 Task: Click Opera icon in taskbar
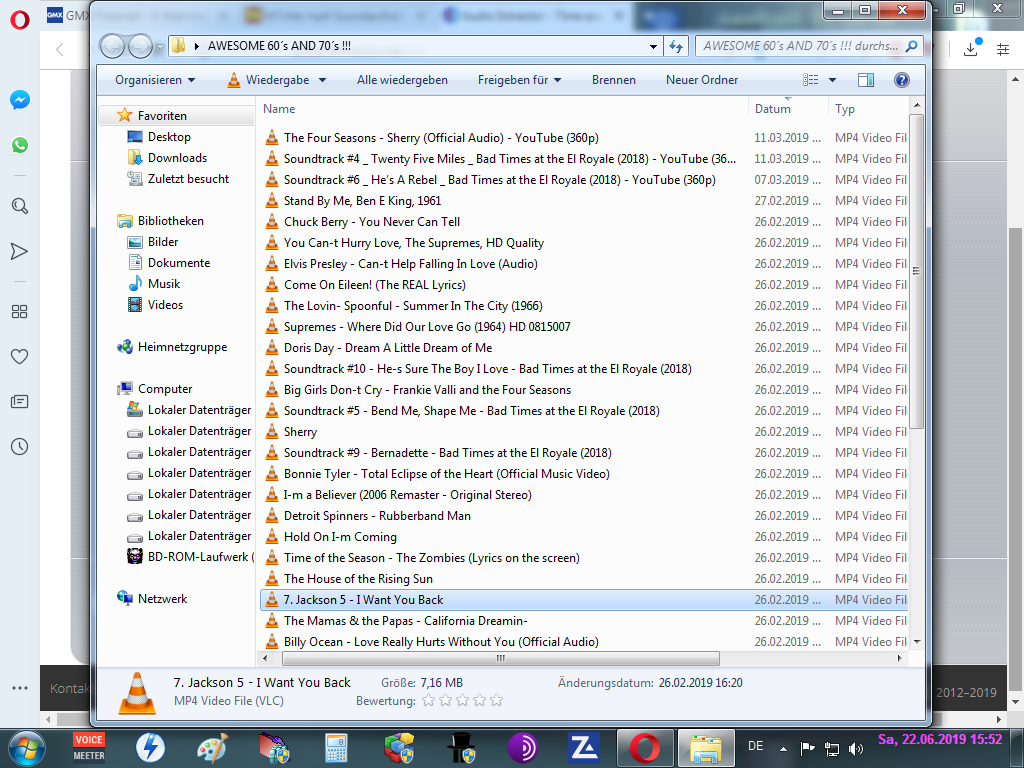tap(645, 748)
